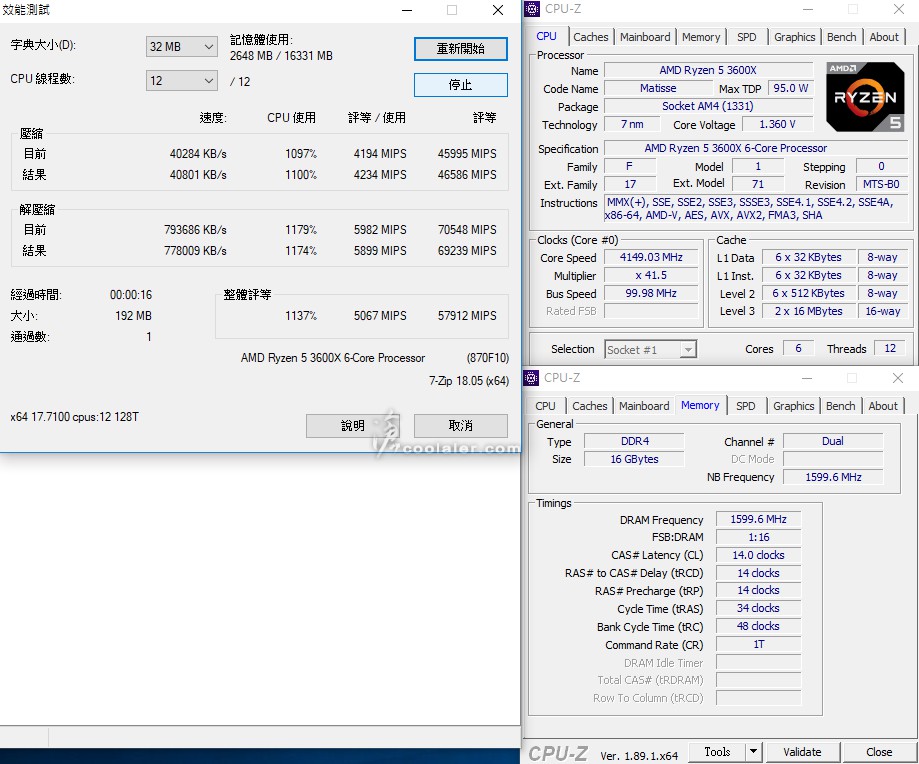This screenshot has height=764, width=919.
Task: Click the Threads count value 12
Action: pos(890,349)
